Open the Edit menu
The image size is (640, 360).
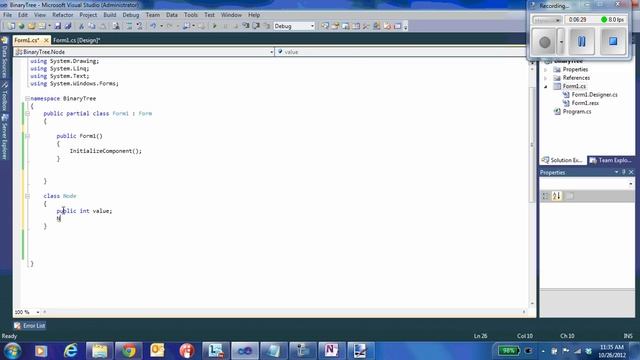pos(23,15)
